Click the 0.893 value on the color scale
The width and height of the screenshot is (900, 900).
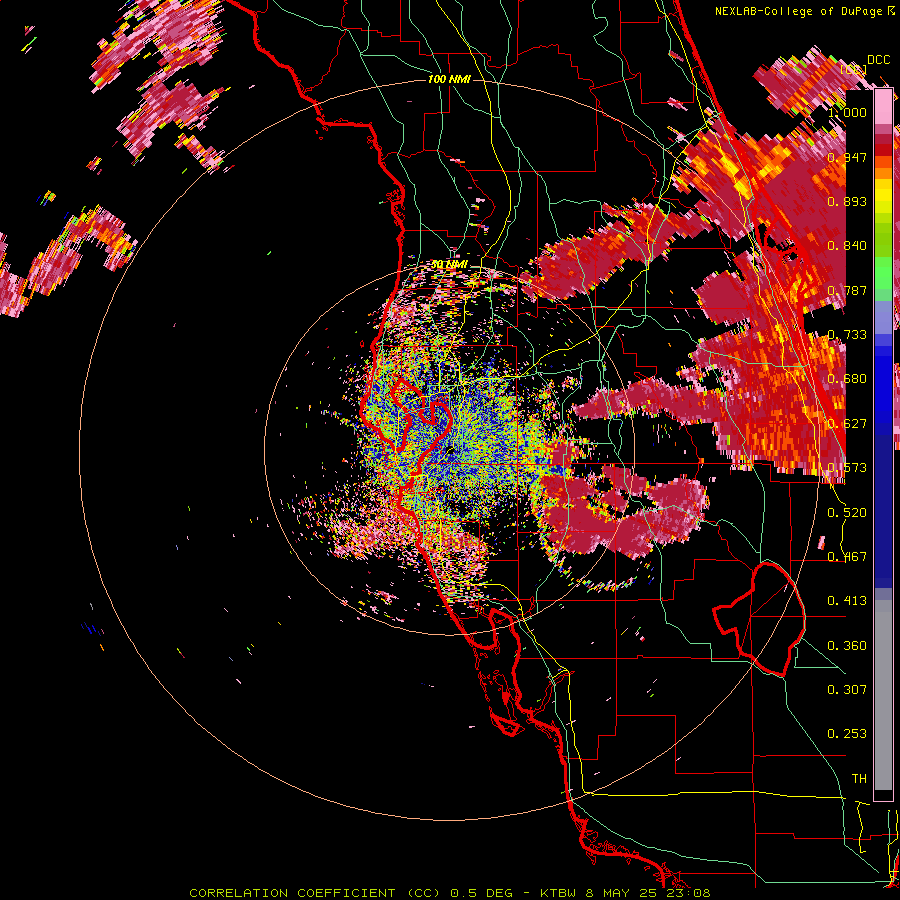coord(848,201)
